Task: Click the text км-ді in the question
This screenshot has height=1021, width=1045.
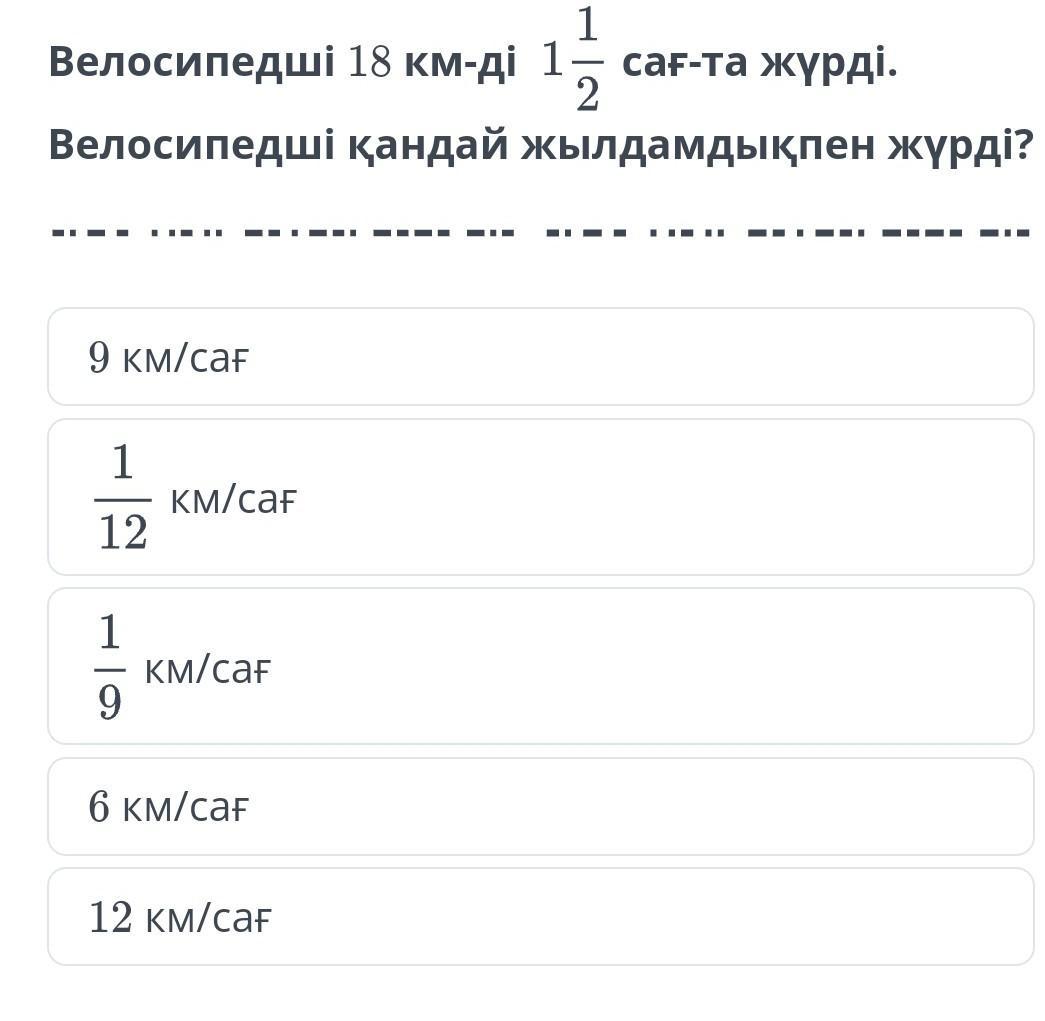Action: 460,64
